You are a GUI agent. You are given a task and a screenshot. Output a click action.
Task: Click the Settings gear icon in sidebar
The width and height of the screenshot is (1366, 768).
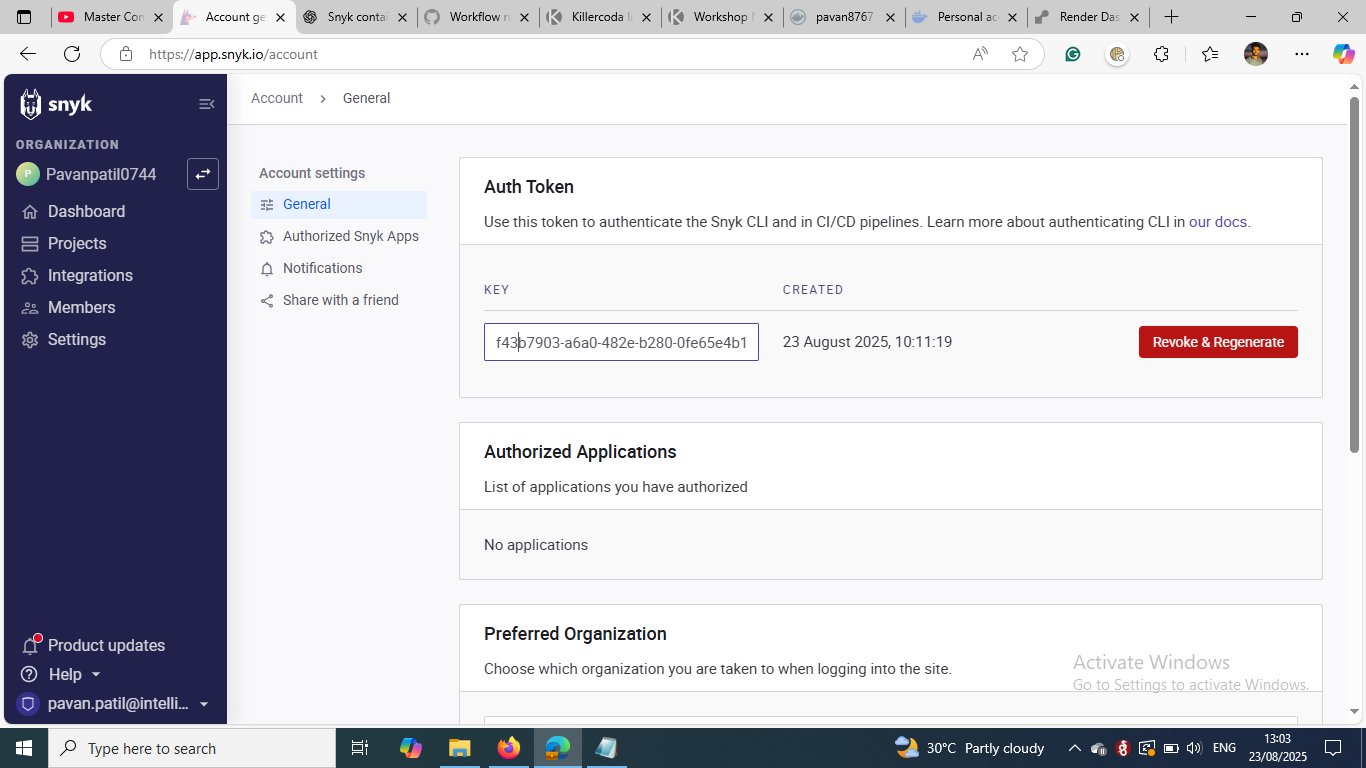30,340
